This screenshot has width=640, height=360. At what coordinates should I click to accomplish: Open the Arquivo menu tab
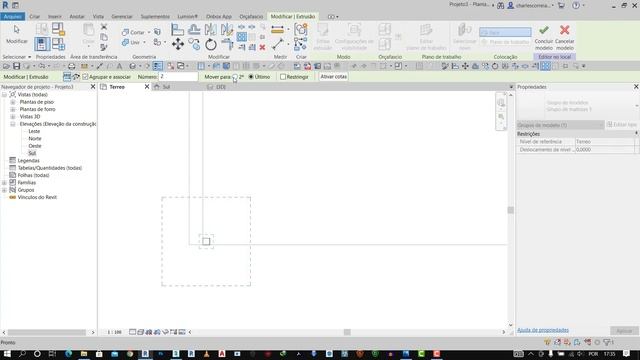tap(13, 16)
